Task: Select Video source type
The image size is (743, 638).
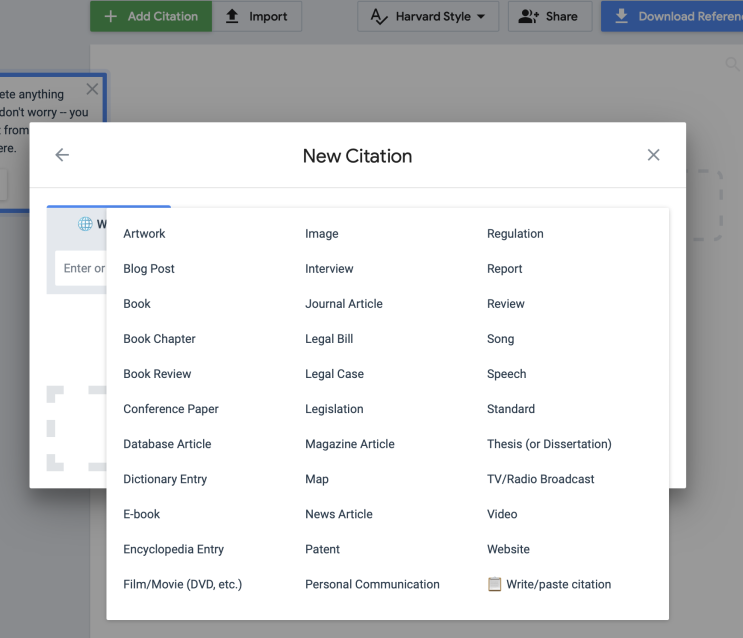Action: point(502,514)
